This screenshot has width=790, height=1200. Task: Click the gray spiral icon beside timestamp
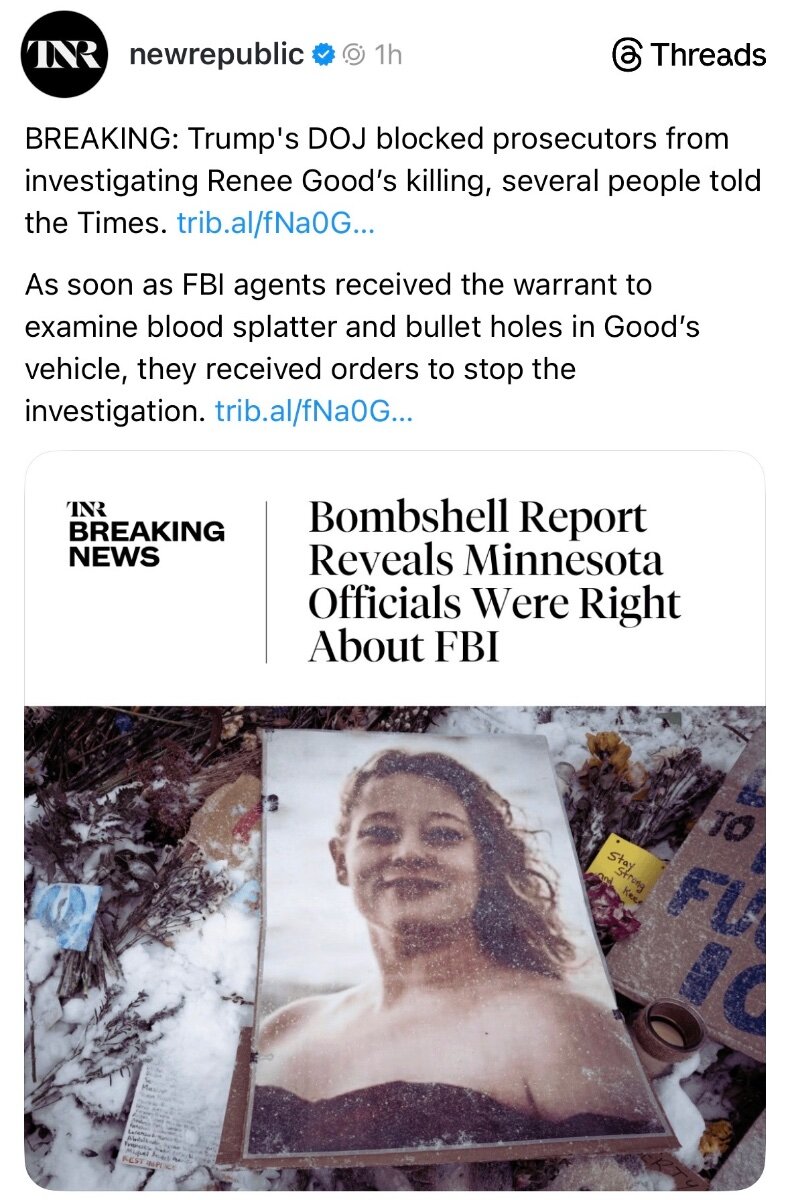click(x=353, y=55)
